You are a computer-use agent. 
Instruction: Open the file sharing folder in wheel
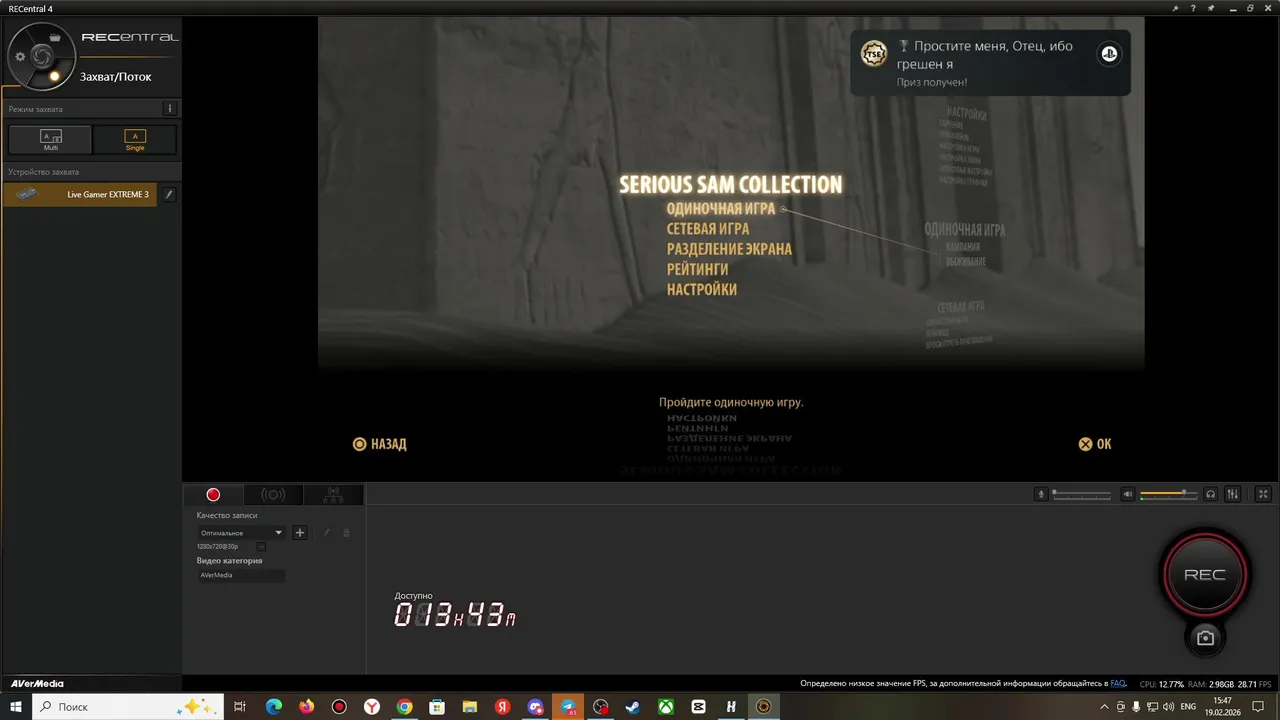[55, 37]
